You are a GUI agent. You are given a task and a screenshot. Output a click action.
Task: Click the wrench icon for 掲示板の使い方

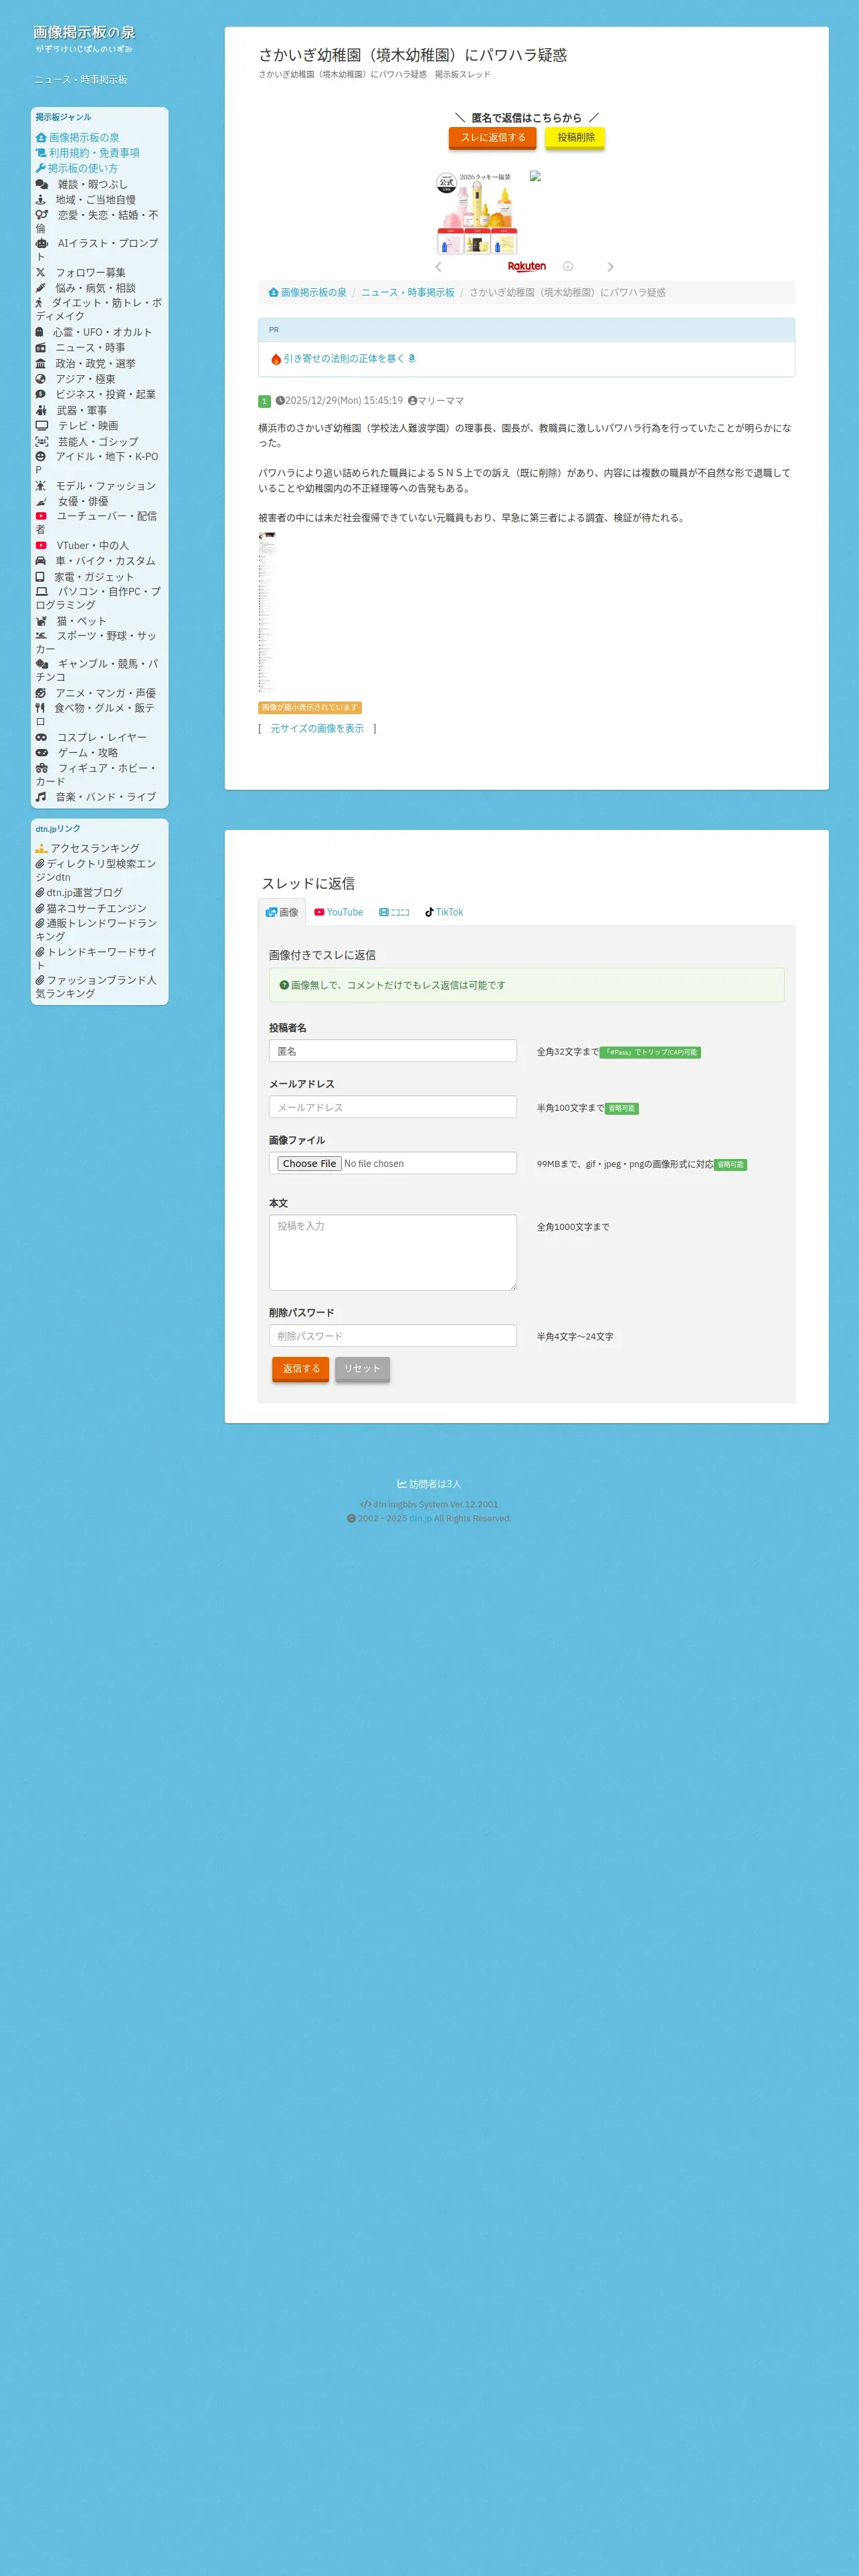40,168
